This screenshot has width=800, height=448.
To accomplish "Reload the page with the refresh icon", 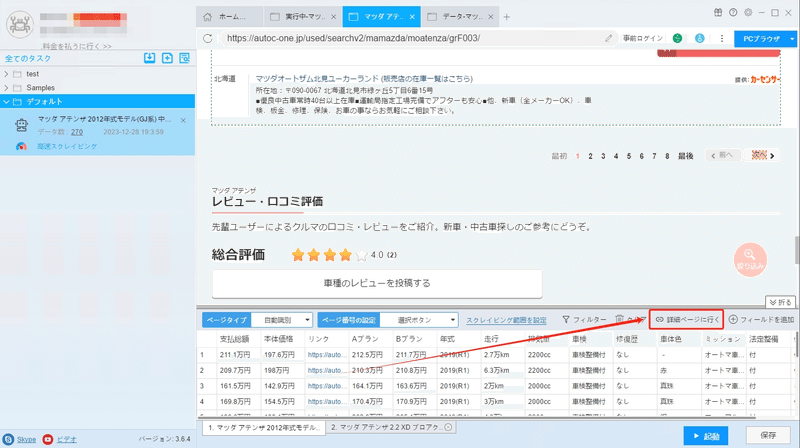I will [x=208, y=38].
